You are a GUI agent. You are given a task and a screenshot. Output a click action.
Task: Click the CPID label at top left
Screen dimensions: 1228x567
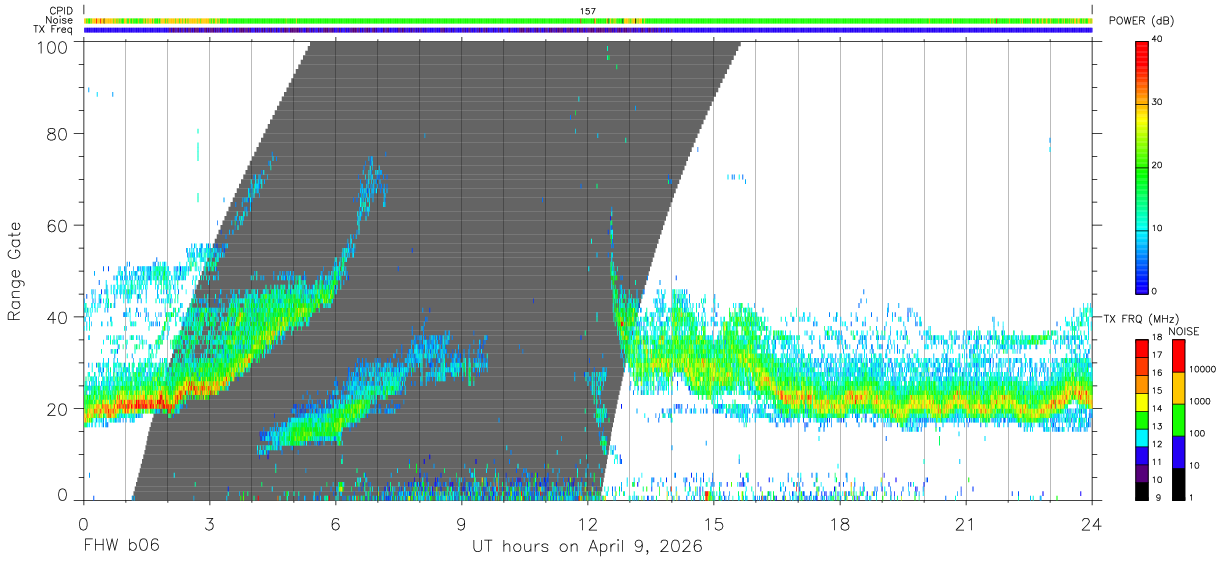[x=60, y=11]
